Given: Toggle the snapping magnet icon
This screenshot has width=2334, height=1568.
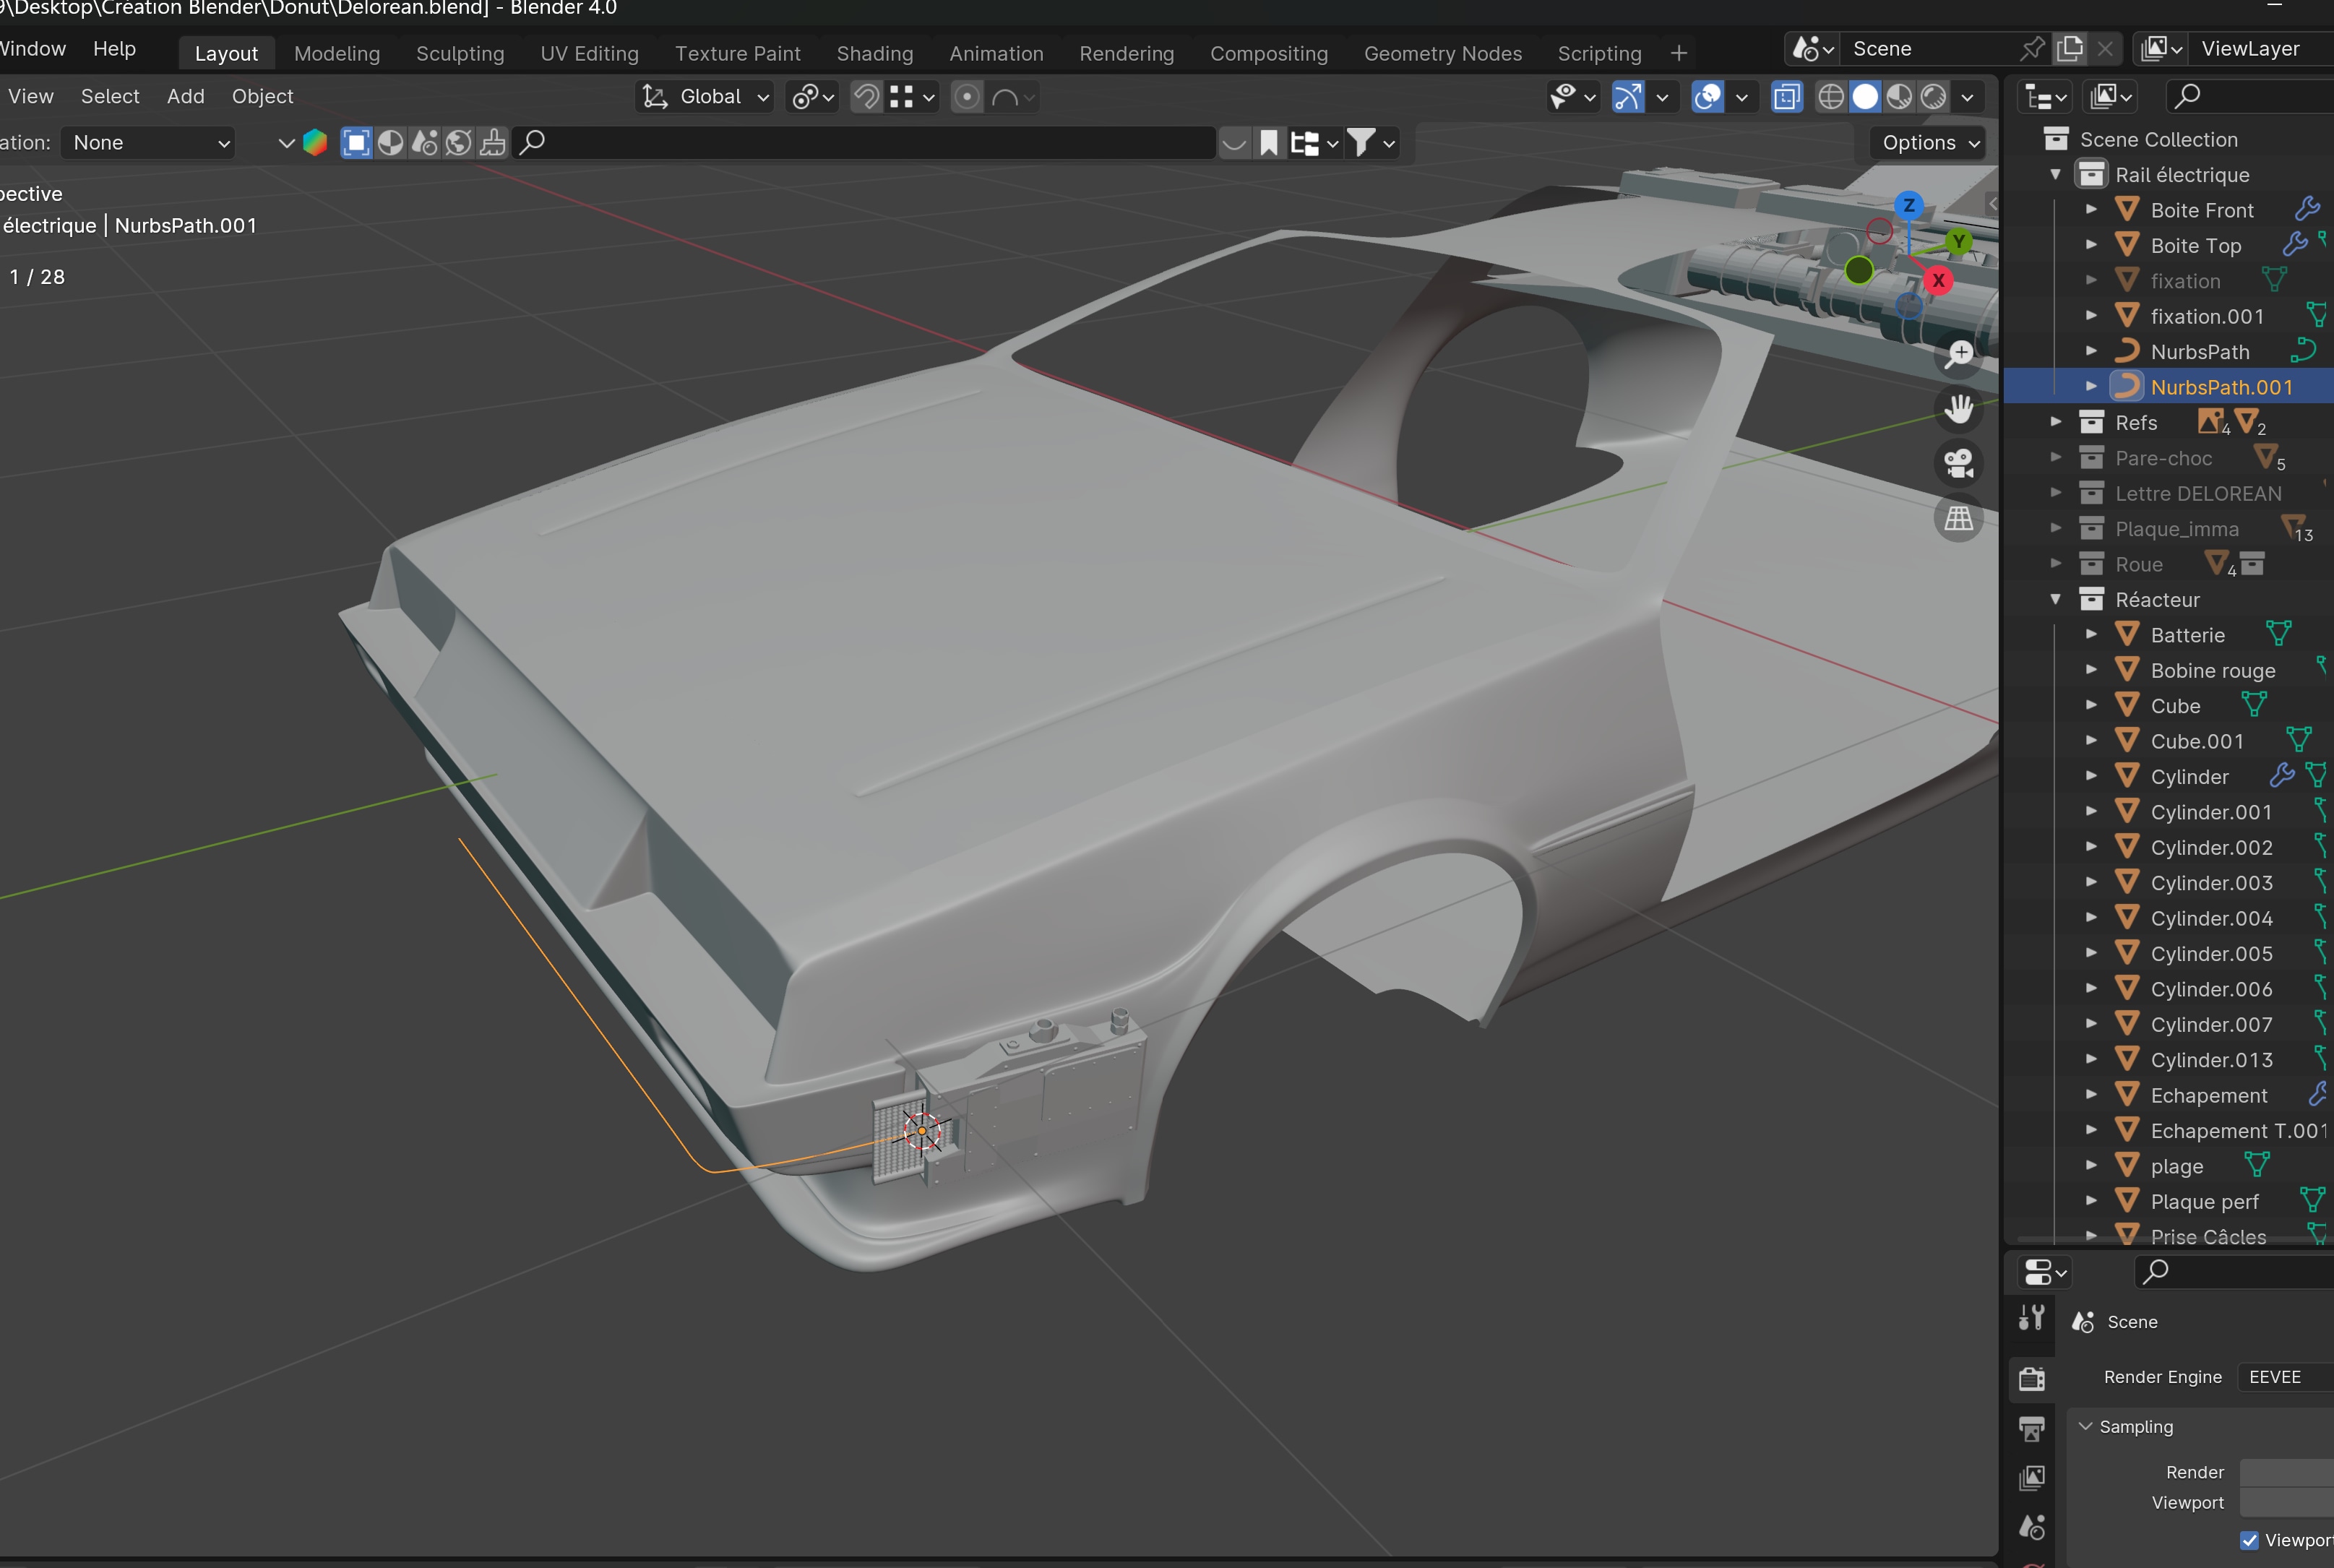Looking at the screenshot, I should click(866, 97).
